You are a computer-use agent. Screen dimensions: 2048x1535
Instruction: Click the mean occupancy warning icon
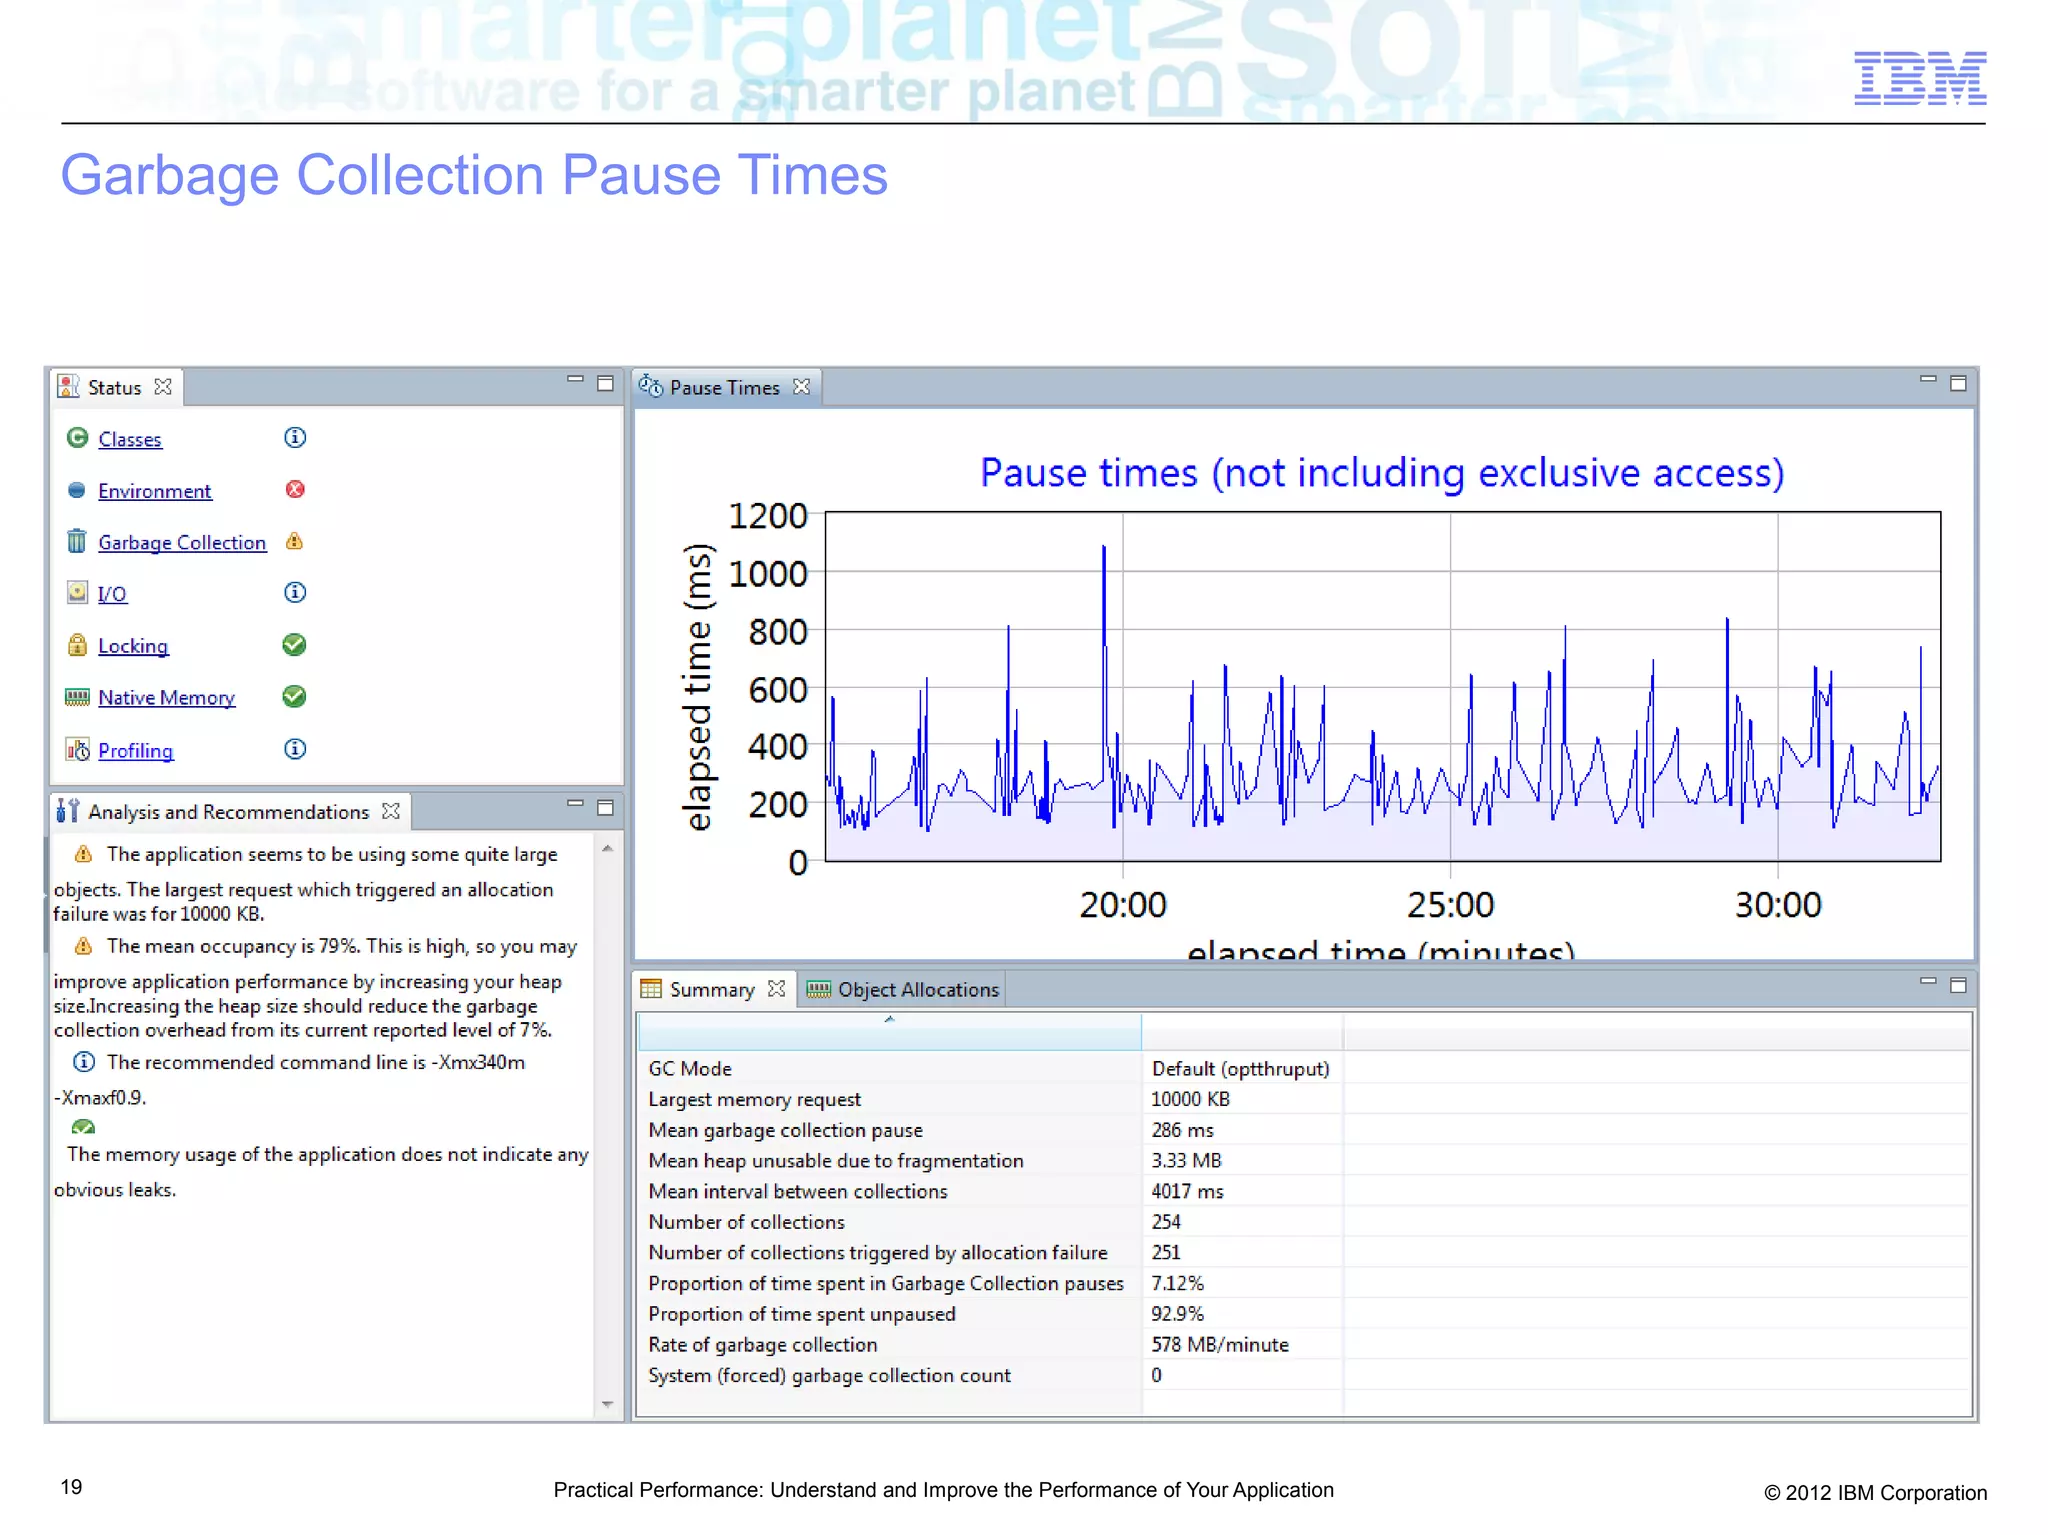[x=84, y=946]
